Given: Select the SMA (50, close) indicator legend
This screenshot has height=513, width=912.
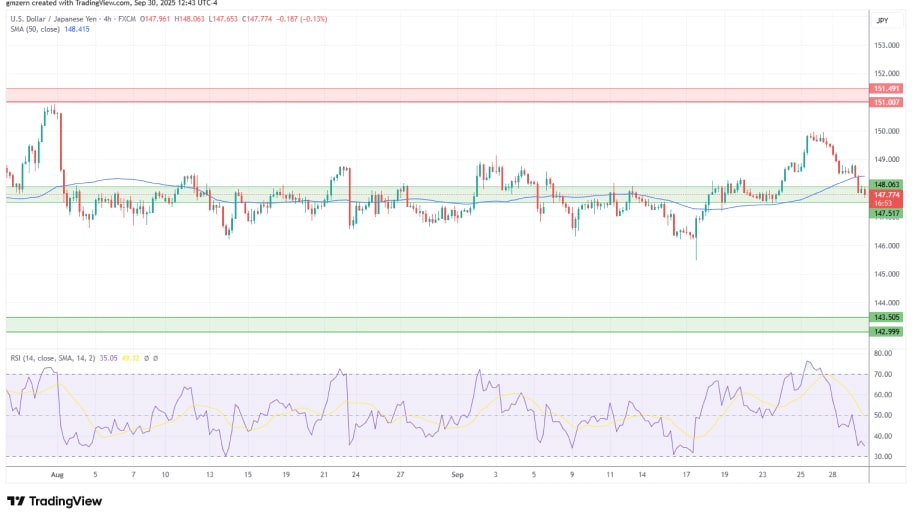Looking at the screenshot, I should [34, 30].
